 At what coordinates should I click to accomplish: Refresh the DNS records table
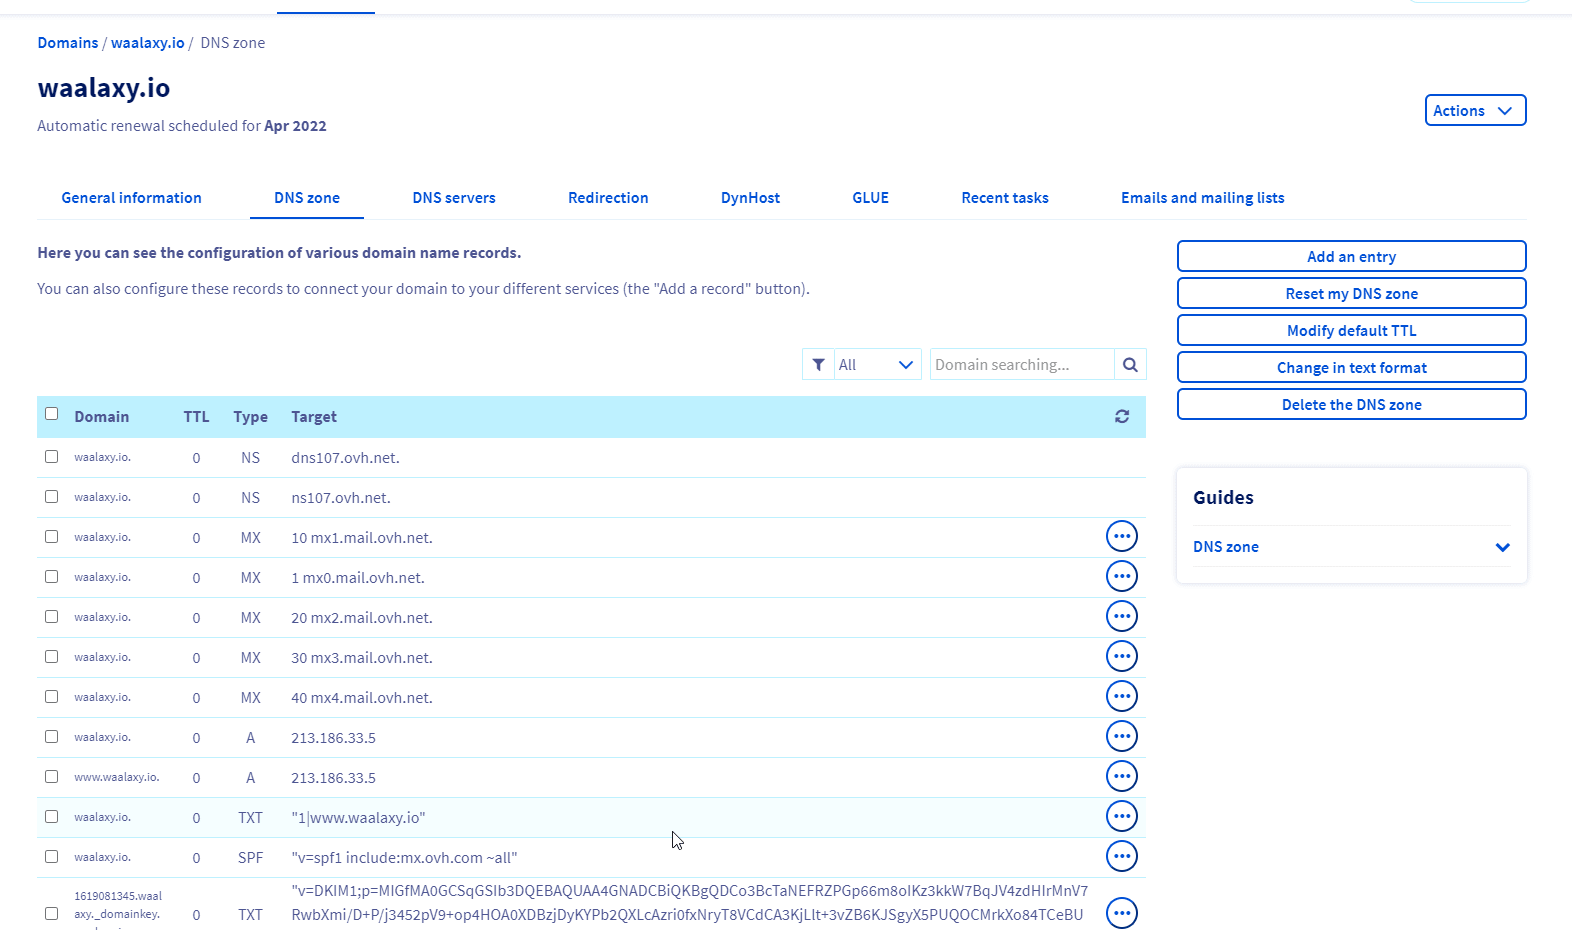tap(1122, 416)
